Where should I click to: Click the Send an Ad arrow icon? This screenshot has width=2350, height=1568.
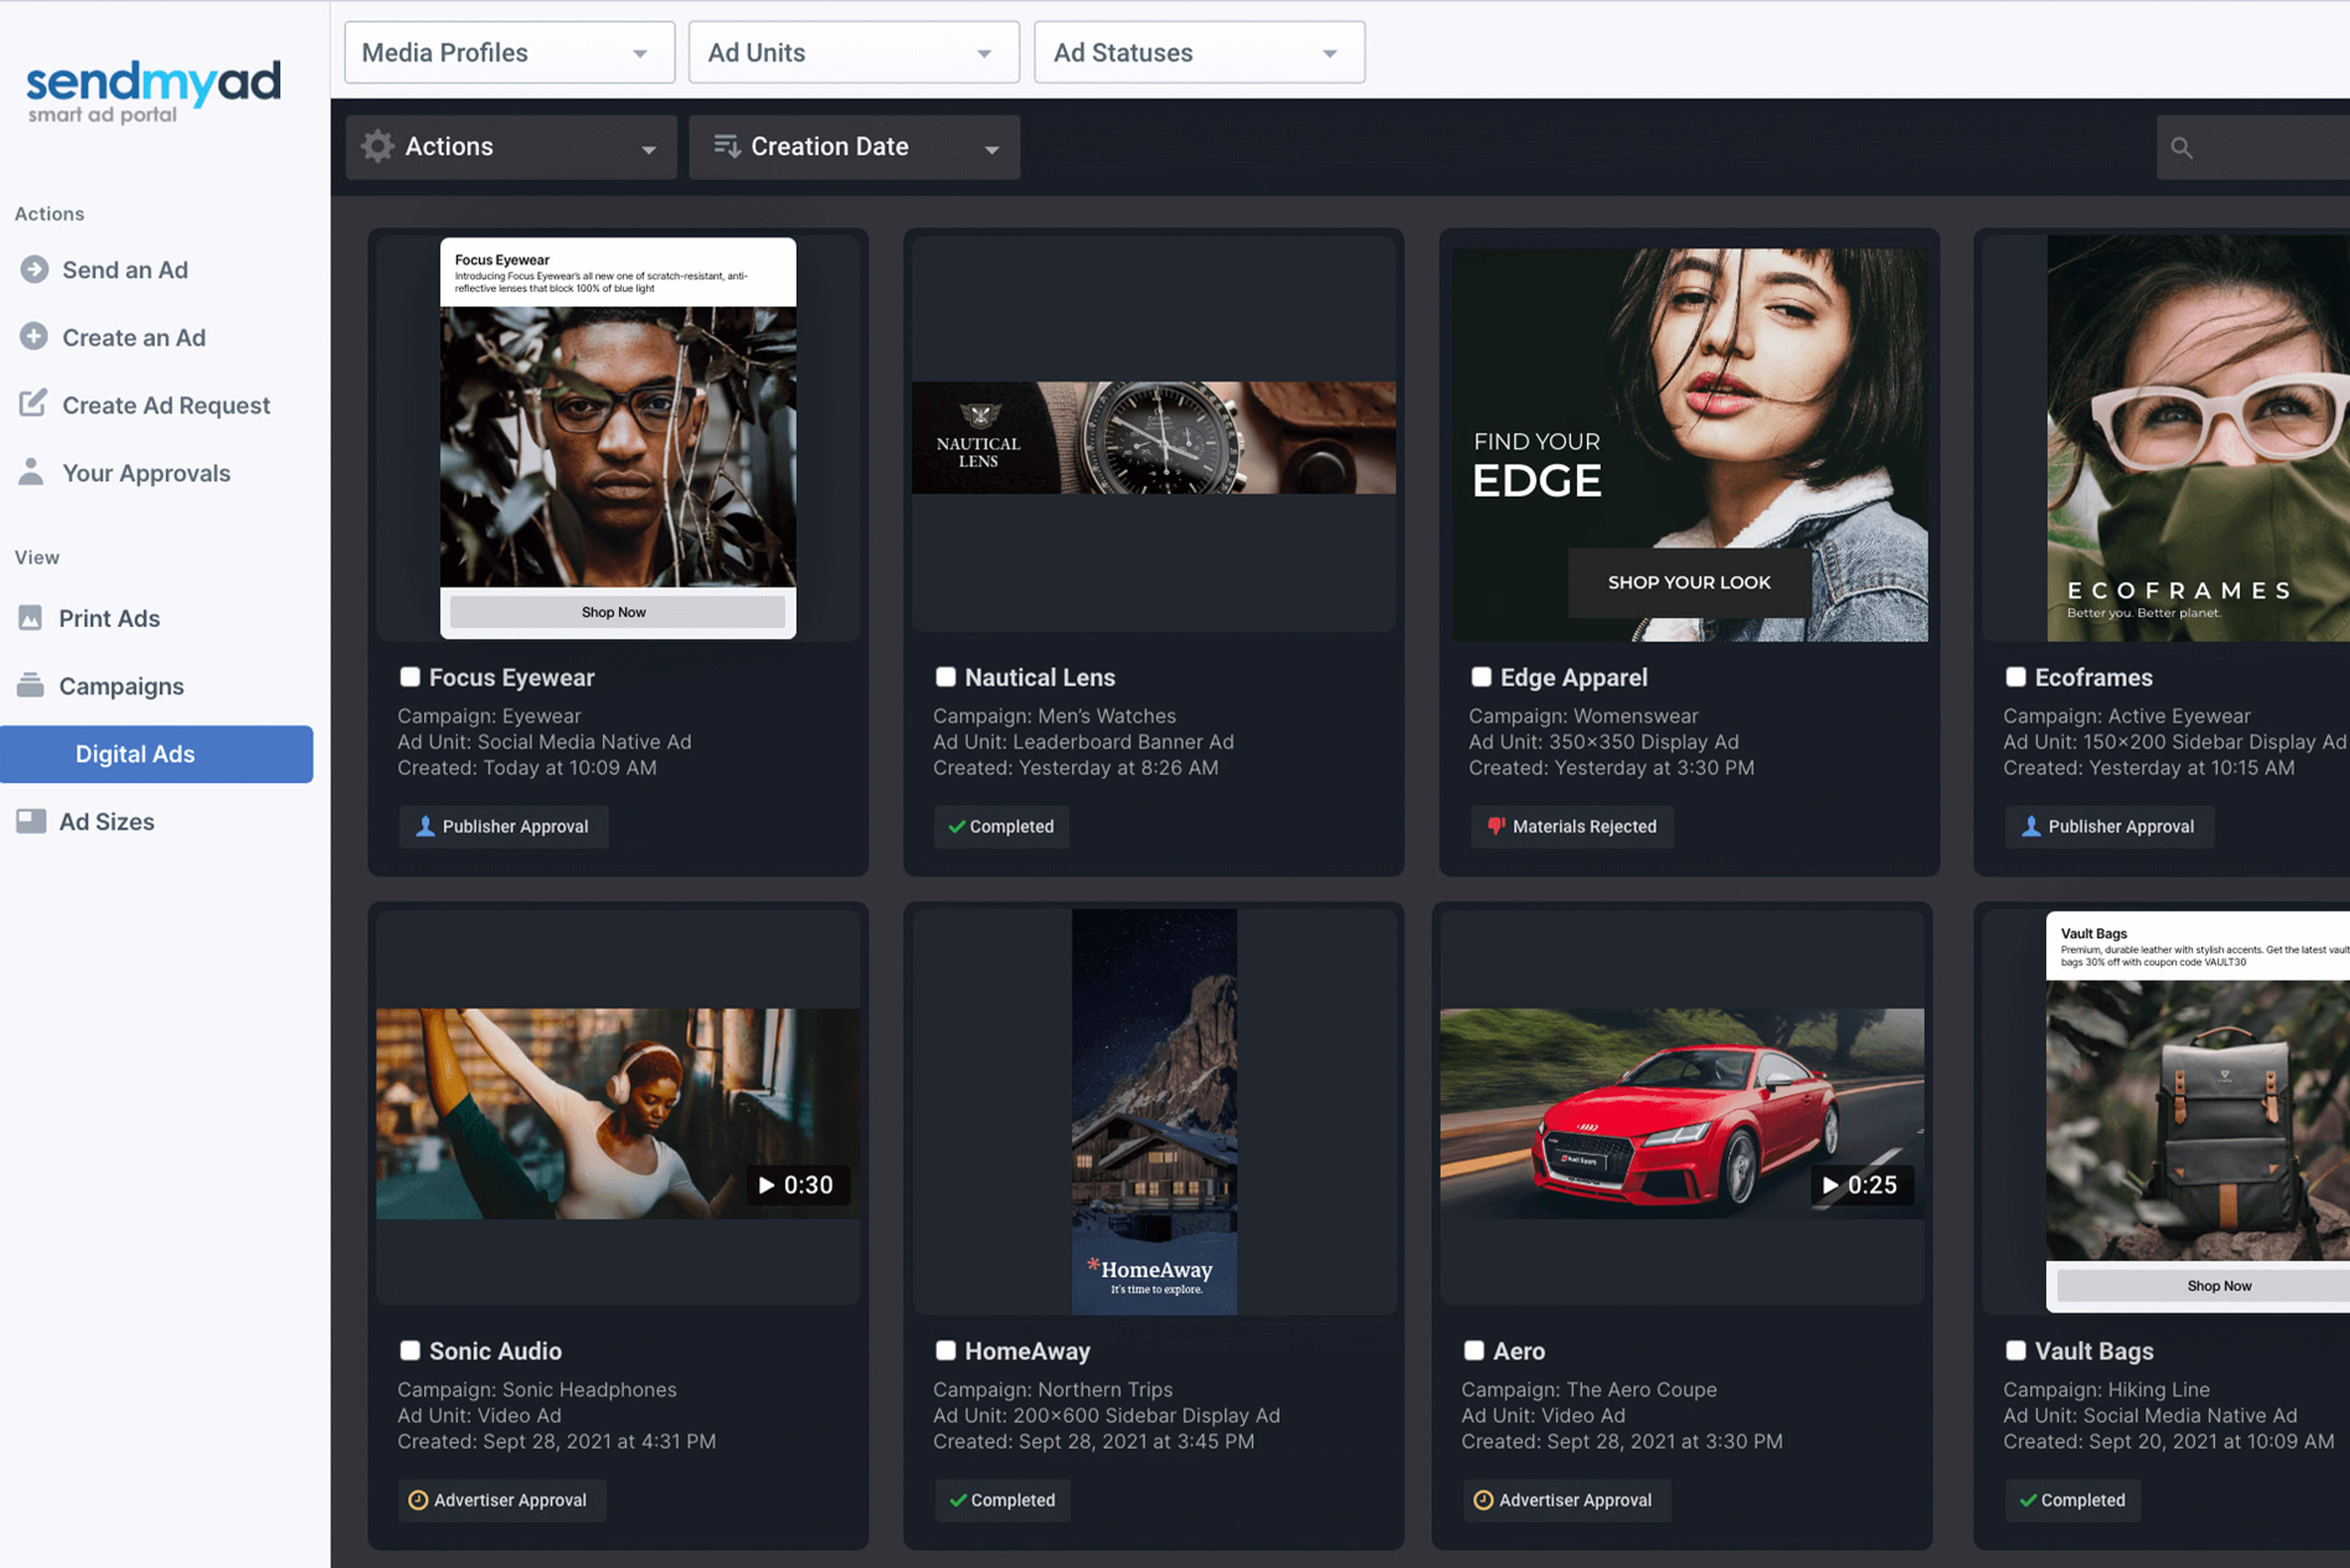34,270
